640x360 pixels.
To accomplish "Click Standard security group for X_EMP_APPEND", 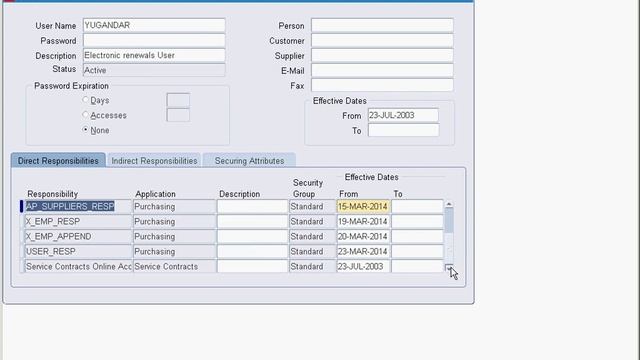I will pyautogui.click(x=313, y=237).
